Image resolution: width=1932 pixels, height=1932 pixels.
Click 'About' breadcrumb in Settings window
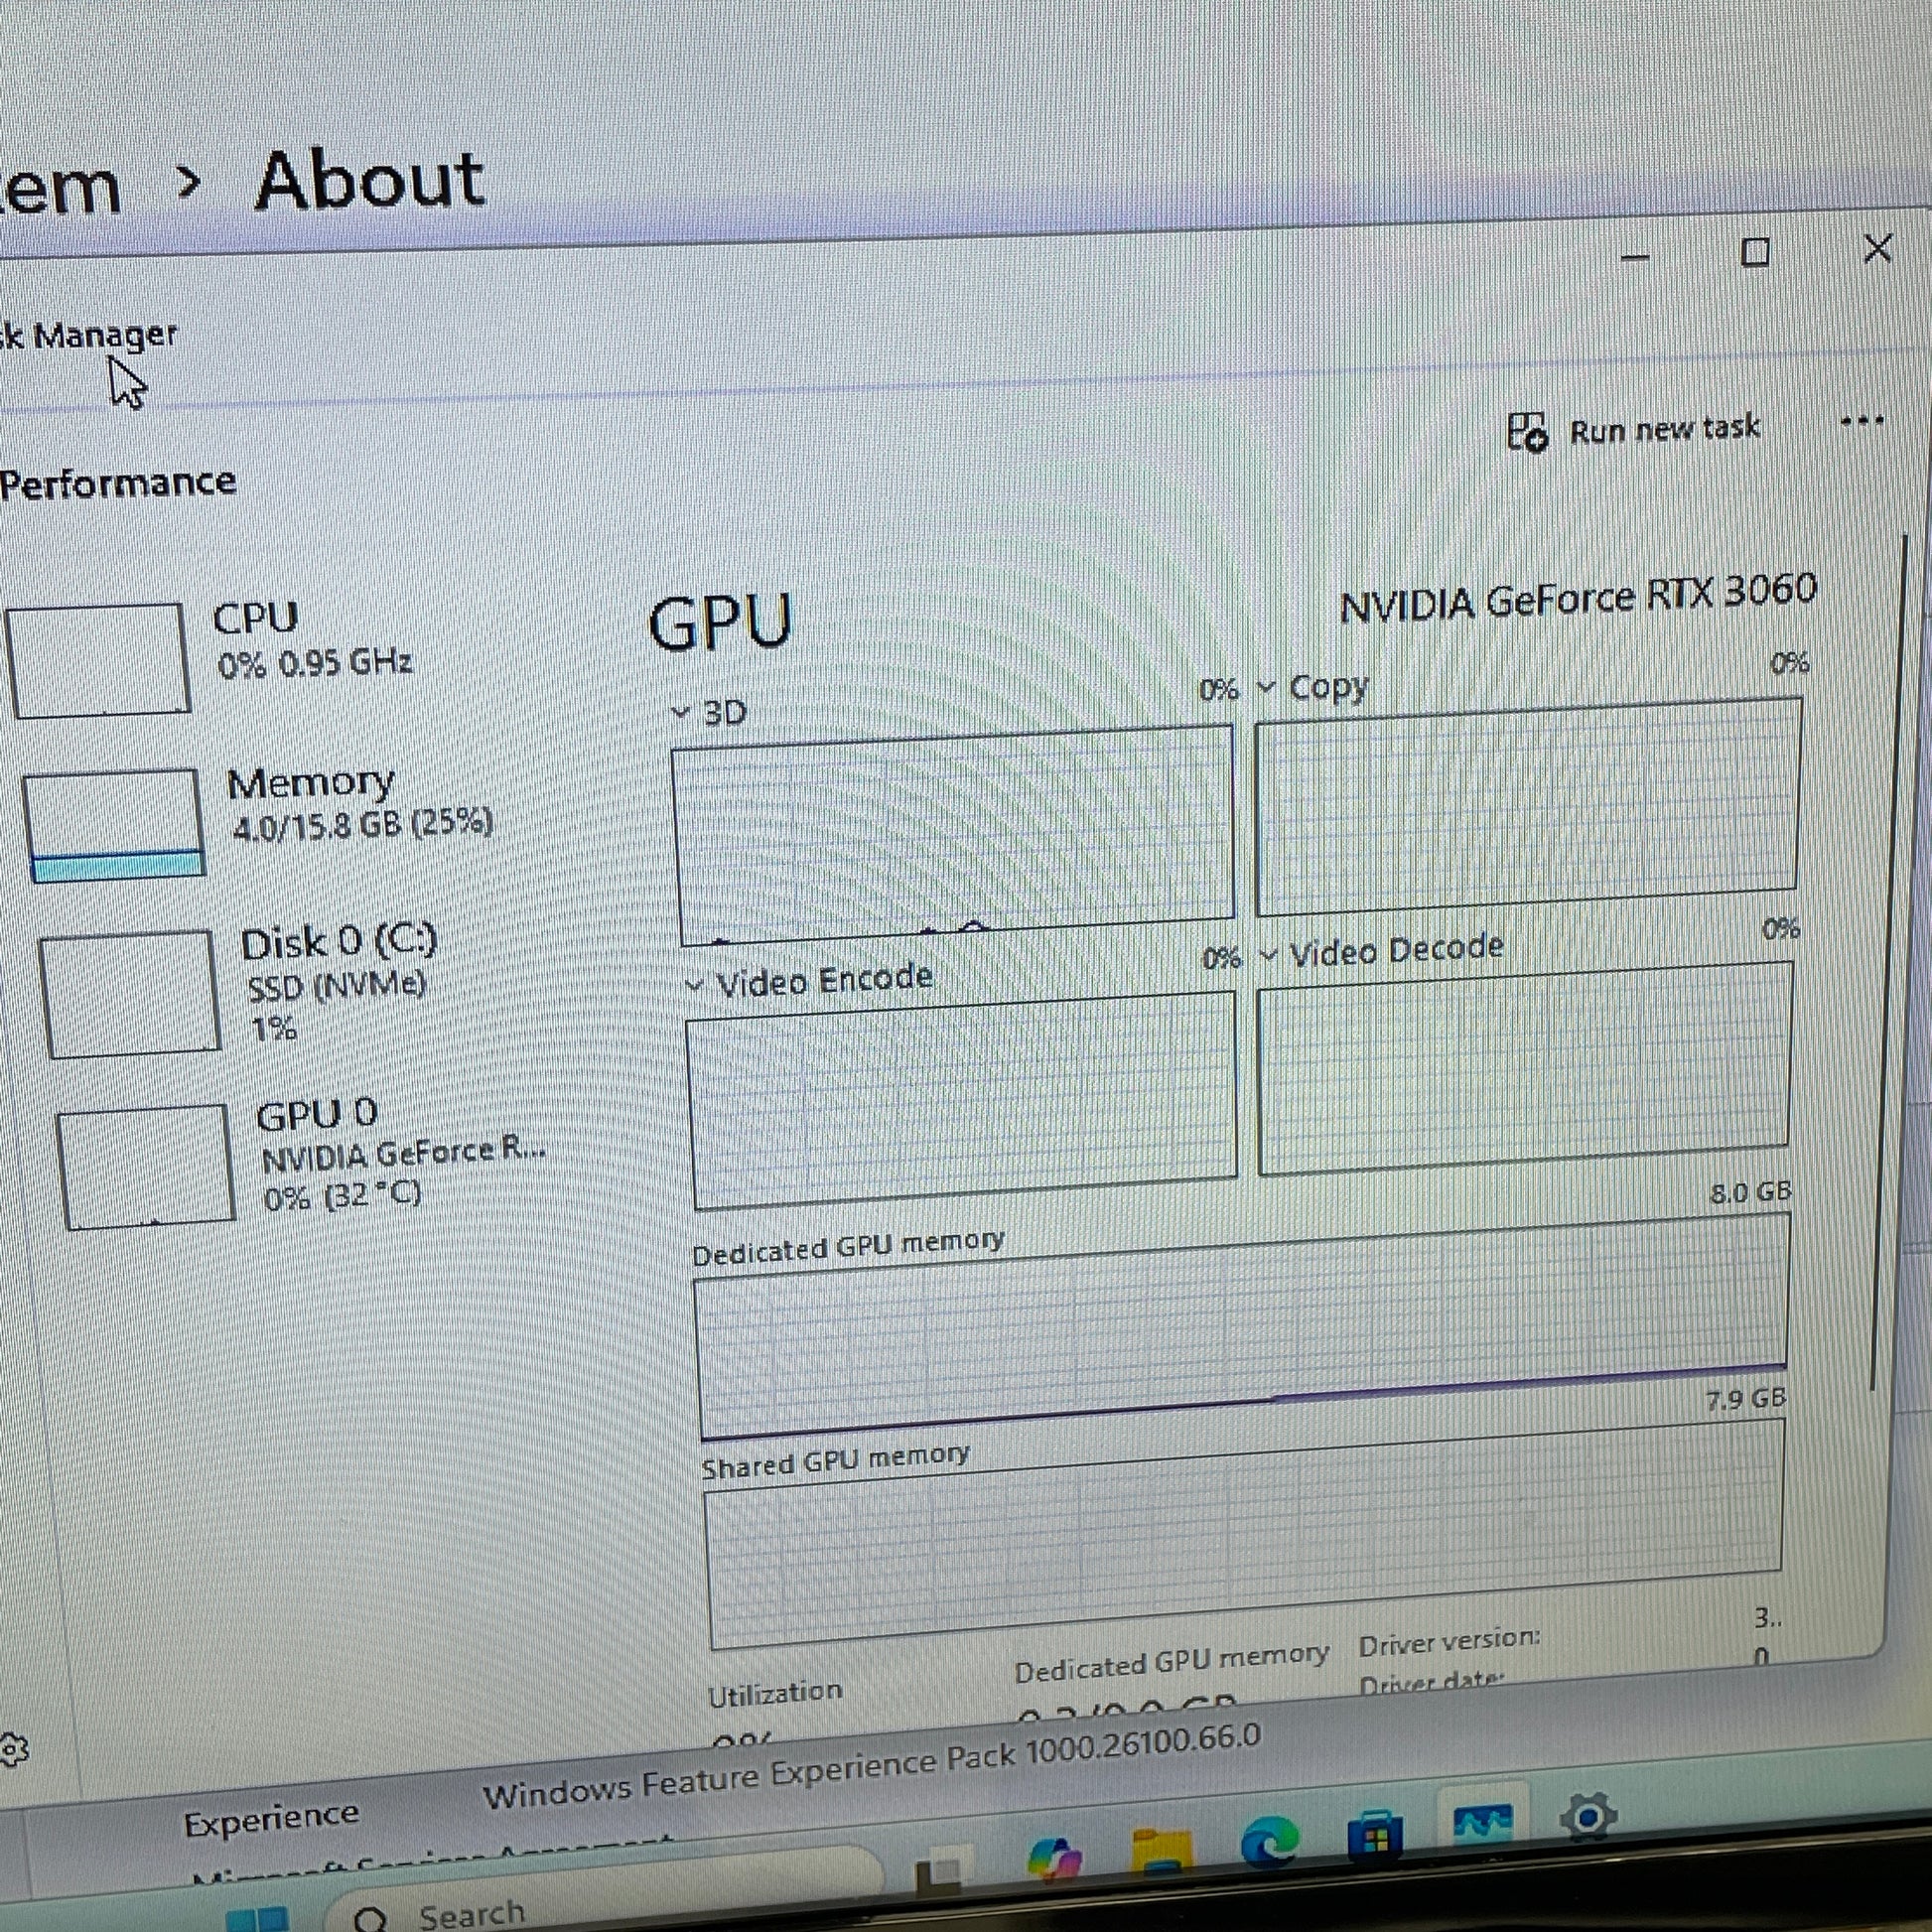click(369, 180)
